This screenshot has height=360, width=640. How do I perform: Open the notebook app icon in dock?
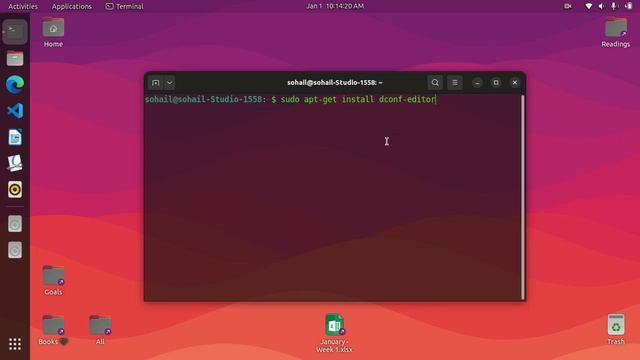point(15,163)
